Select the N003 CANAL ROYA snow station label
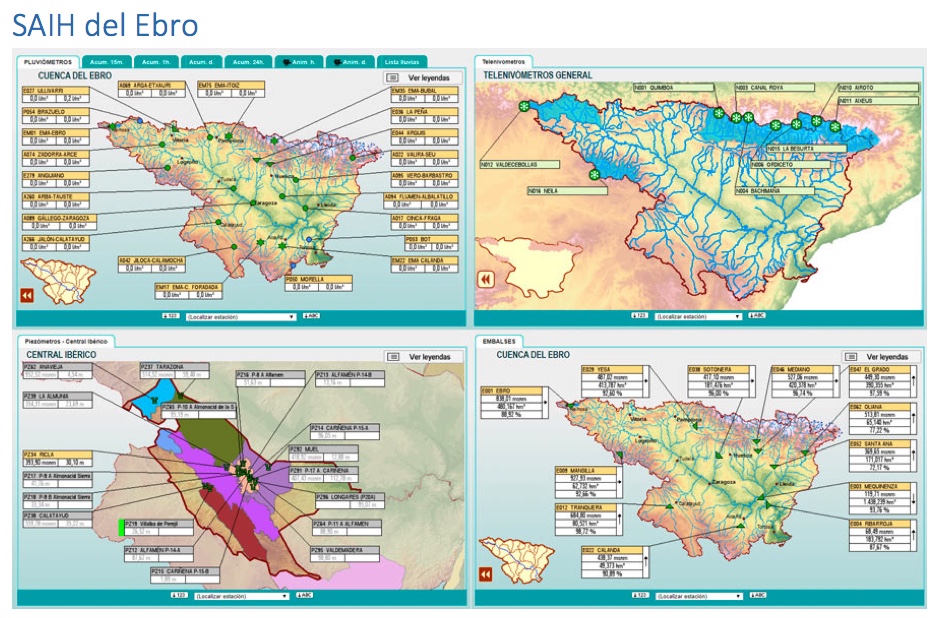This screenshot has width=936, height=618. (775, 88)
